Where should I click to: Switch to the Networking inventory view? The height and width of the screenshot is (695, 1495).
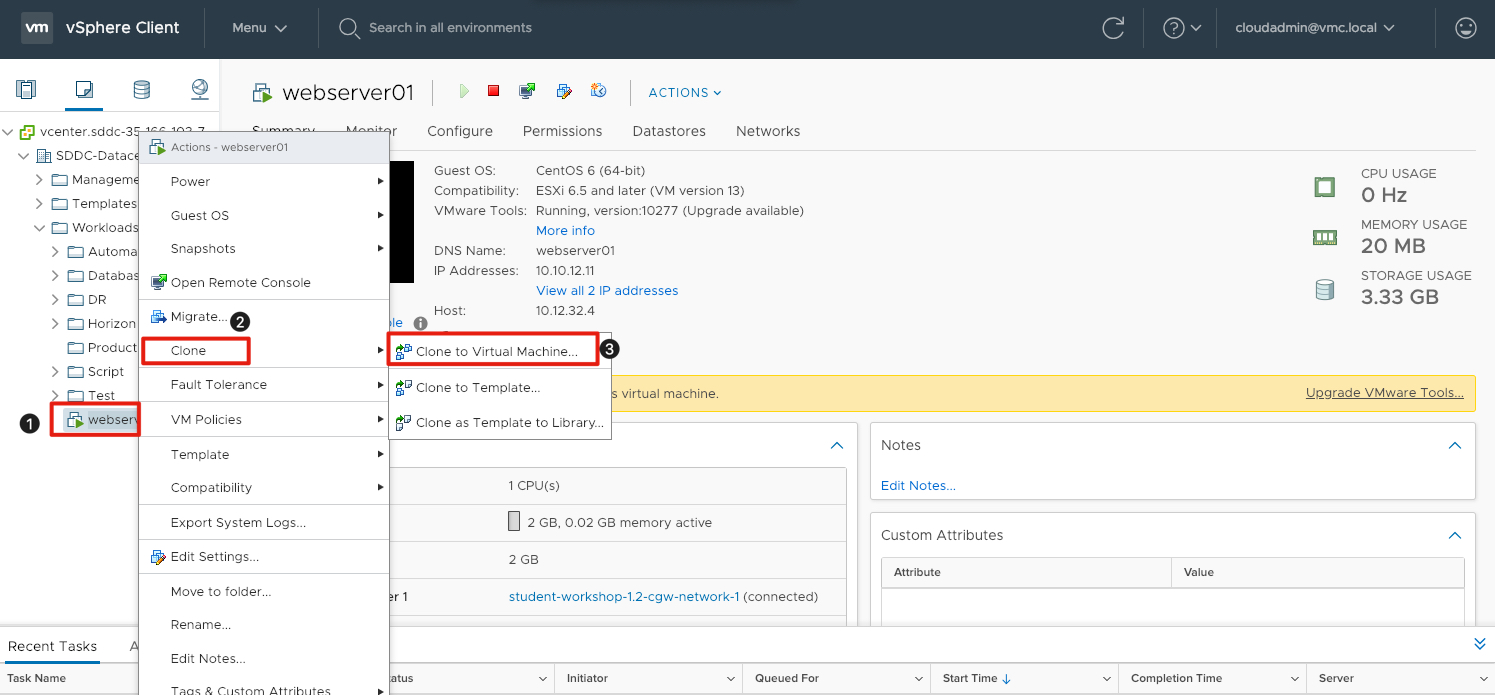click(200, 90)
